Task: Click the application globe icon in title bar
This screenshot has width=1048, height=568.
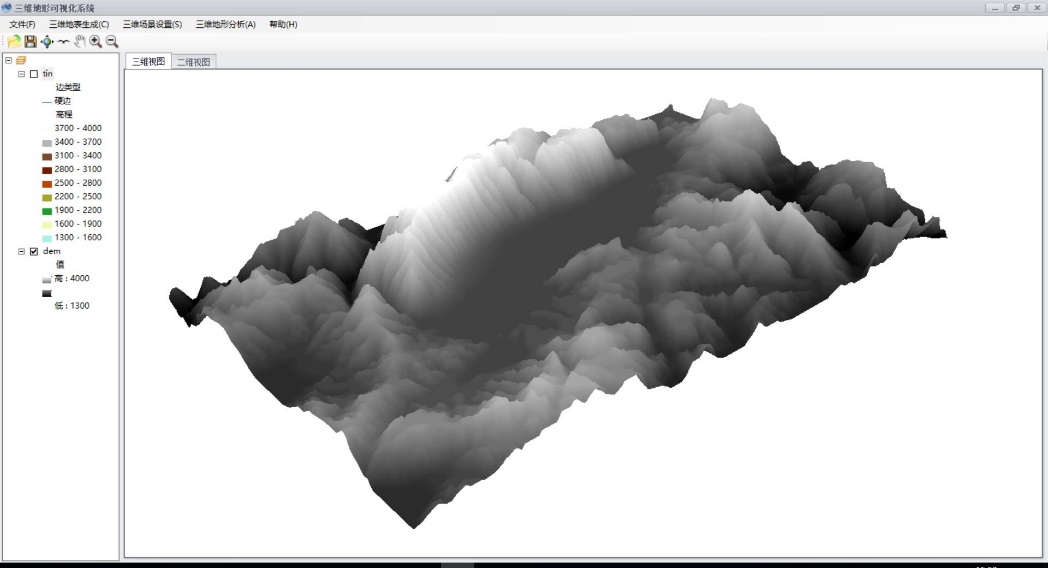Action: pos(7,7)
